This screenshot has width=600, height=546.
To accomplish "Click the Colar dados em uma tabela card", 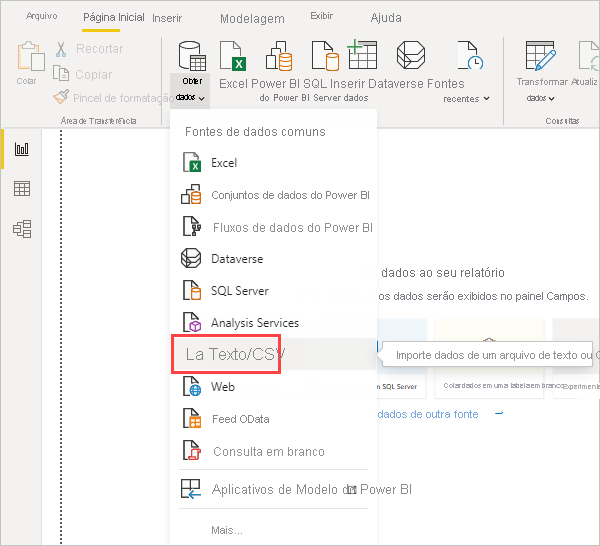I will click(x=489, y=359).
